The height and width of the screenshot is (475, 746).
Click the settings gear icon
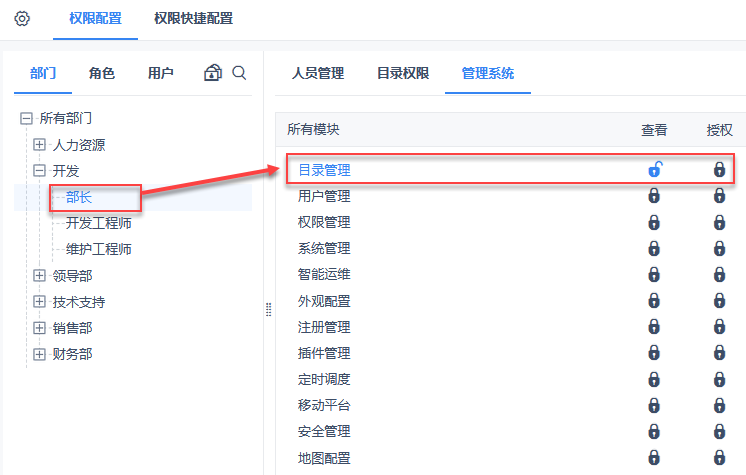click(x=22, y=19)
